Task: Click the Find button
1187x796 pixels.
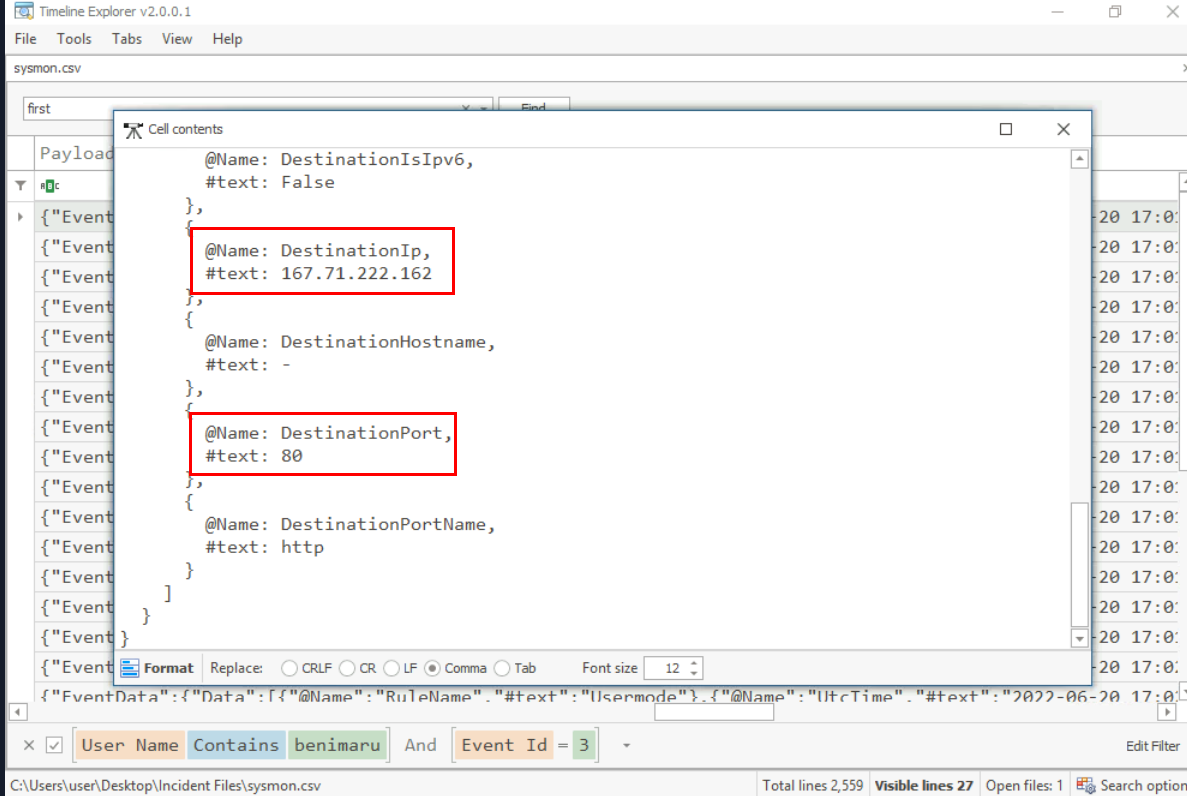Action: 534,107
